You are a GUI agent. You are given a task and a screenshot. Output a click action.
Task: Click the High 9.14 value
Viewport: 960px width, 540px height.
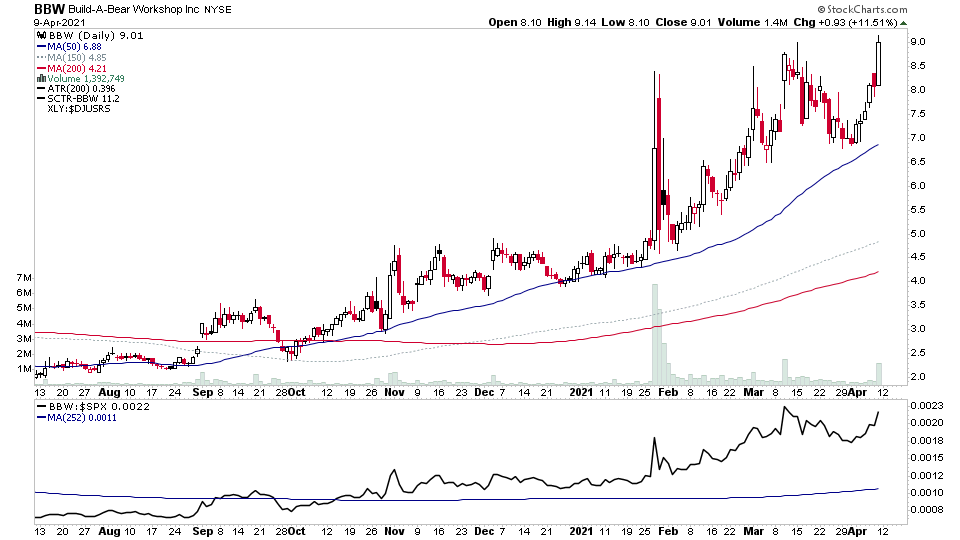(x=571, y=22)
